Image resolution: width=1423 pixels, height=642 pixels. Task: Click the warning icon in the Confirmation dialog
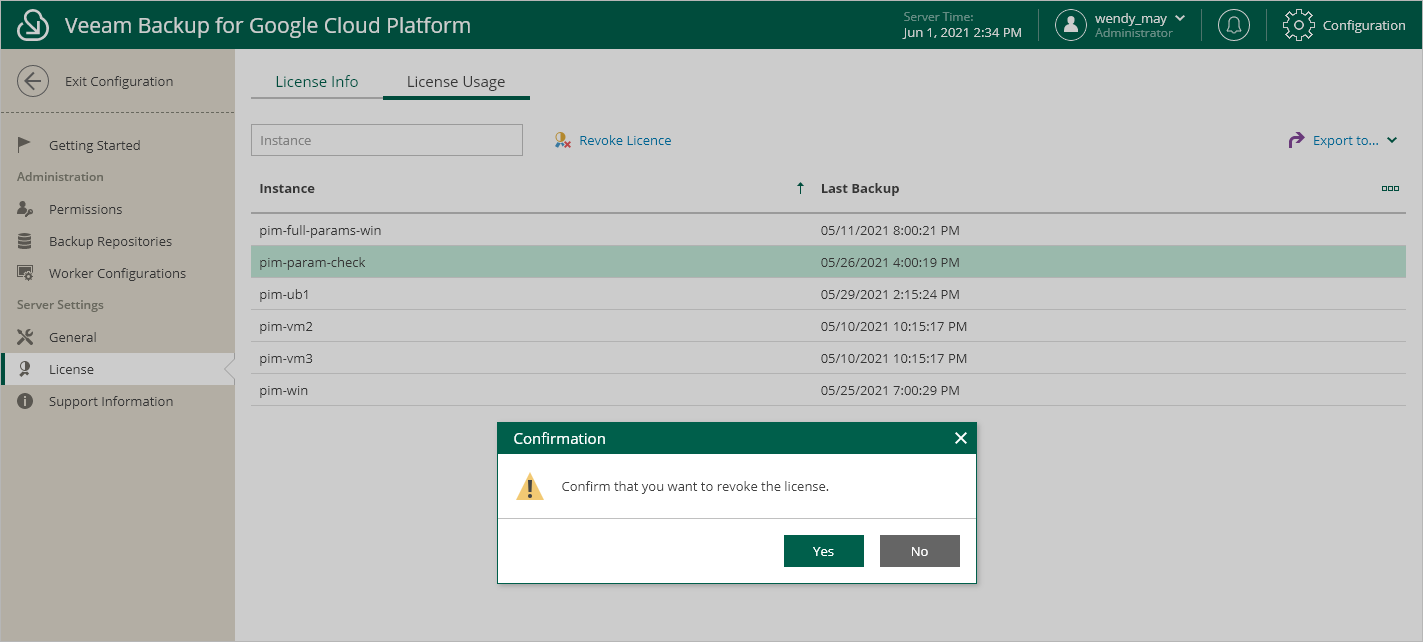(530, 487)
